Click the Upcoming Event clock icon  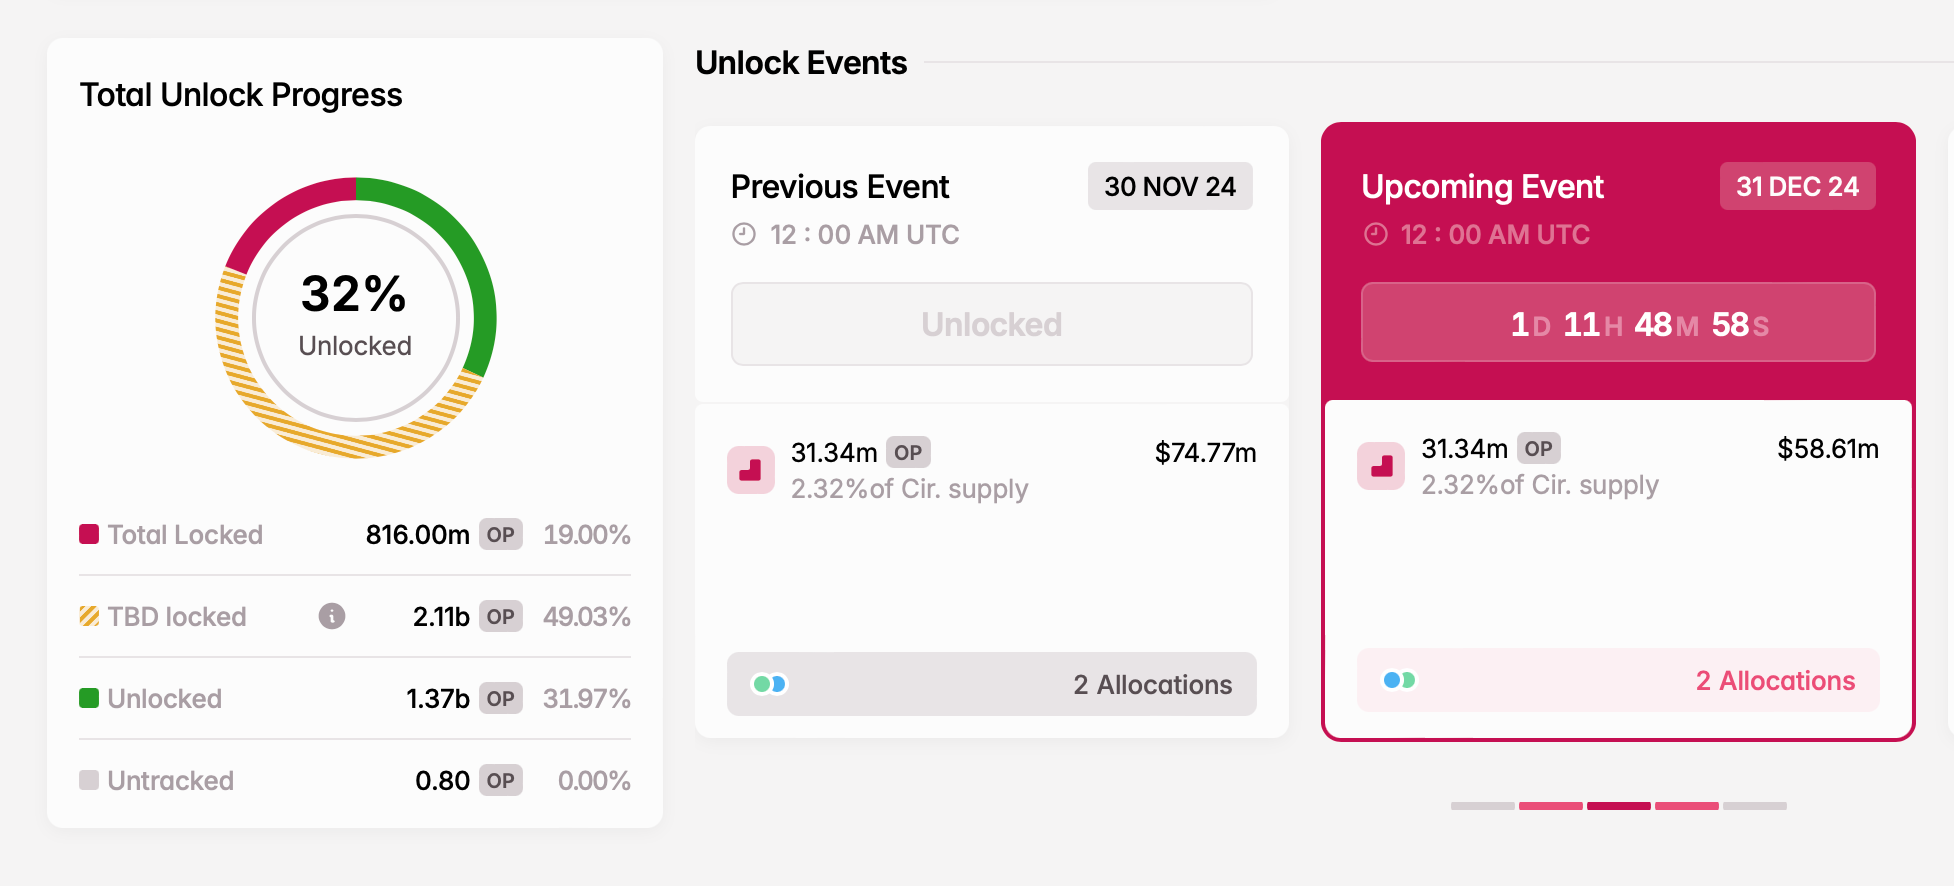[1376, 234]
